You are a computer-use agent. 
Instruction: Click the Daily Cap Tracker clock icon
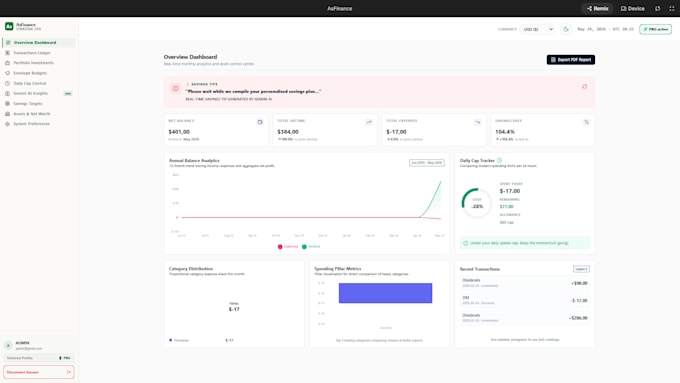click(x=499, y=160)
